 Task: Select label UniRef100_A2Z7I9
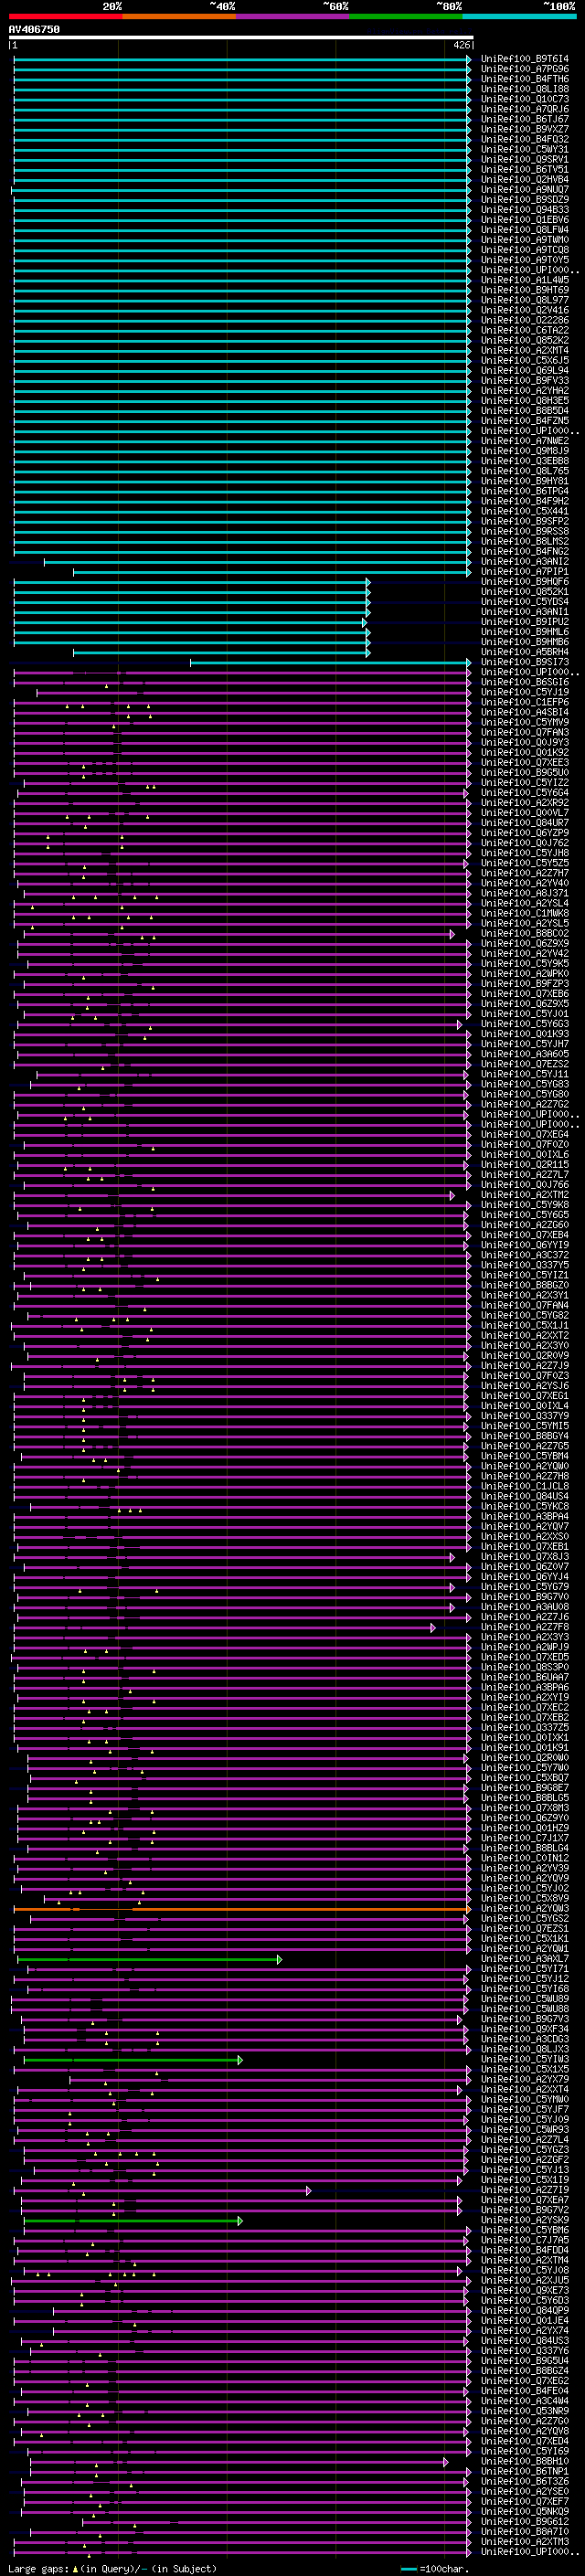point(525,2190)
